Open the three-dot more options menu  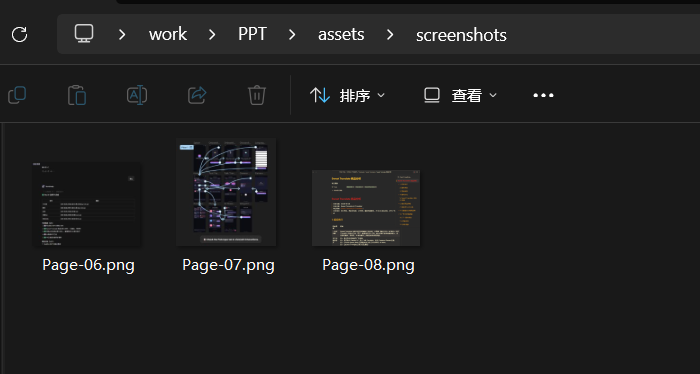pos(543,95)
